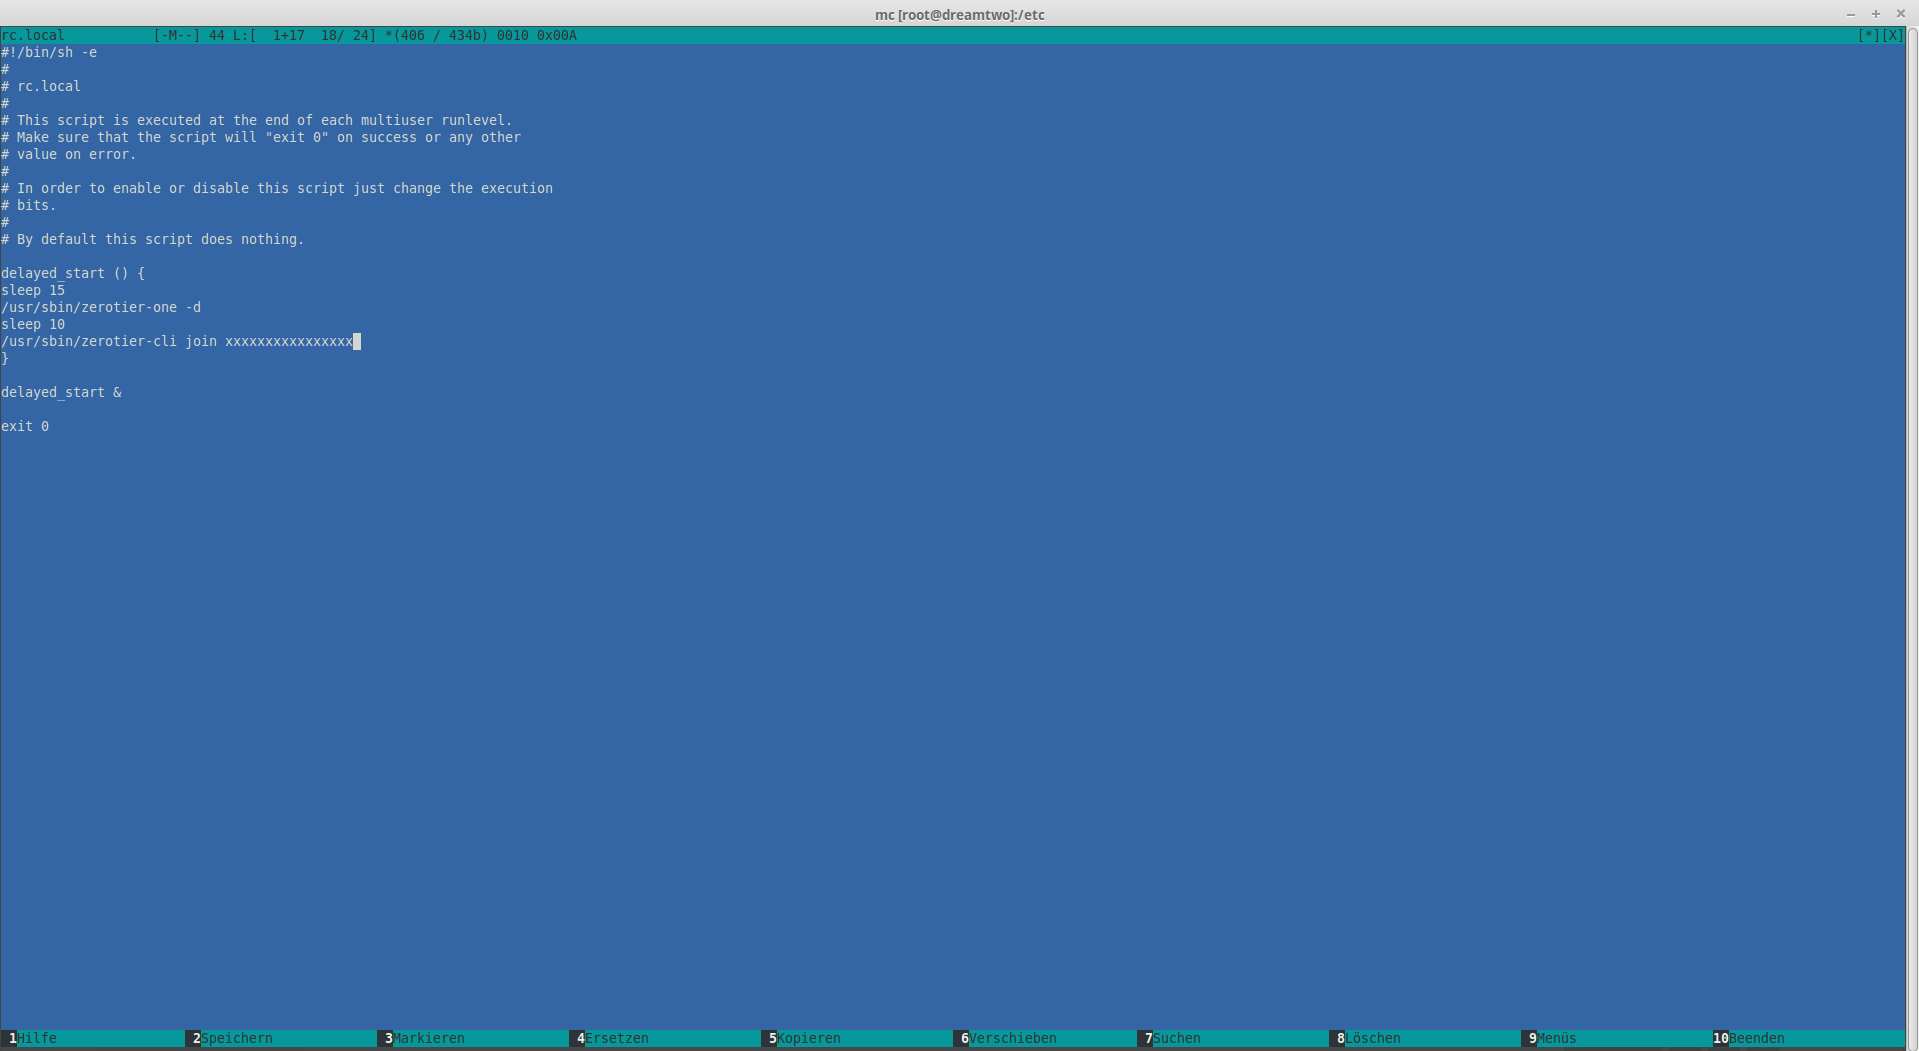The width and height of the screenshot is (1919, 1051).
Task: Click the terminal's vertical scrollbar
Action: (x=1912, y=500)
